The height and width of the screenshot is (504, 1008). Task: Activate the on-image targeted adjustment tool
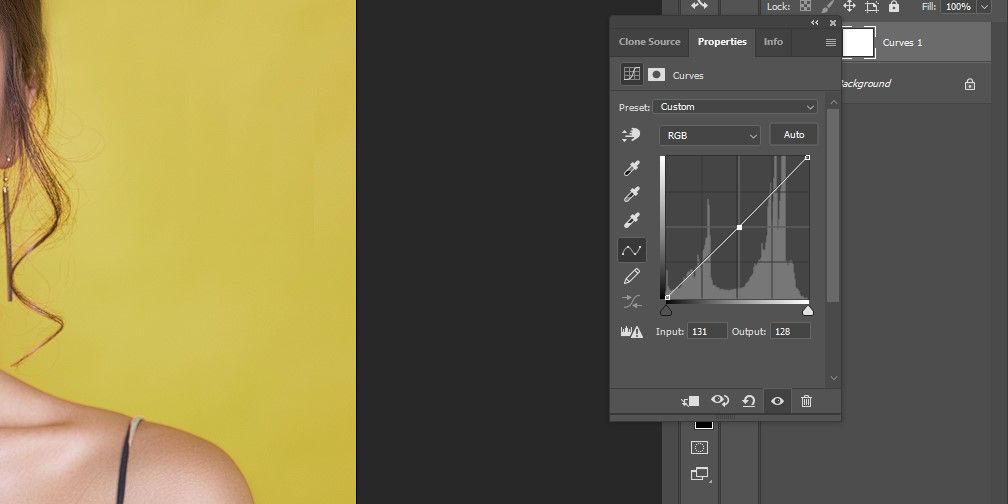(632, 135)
